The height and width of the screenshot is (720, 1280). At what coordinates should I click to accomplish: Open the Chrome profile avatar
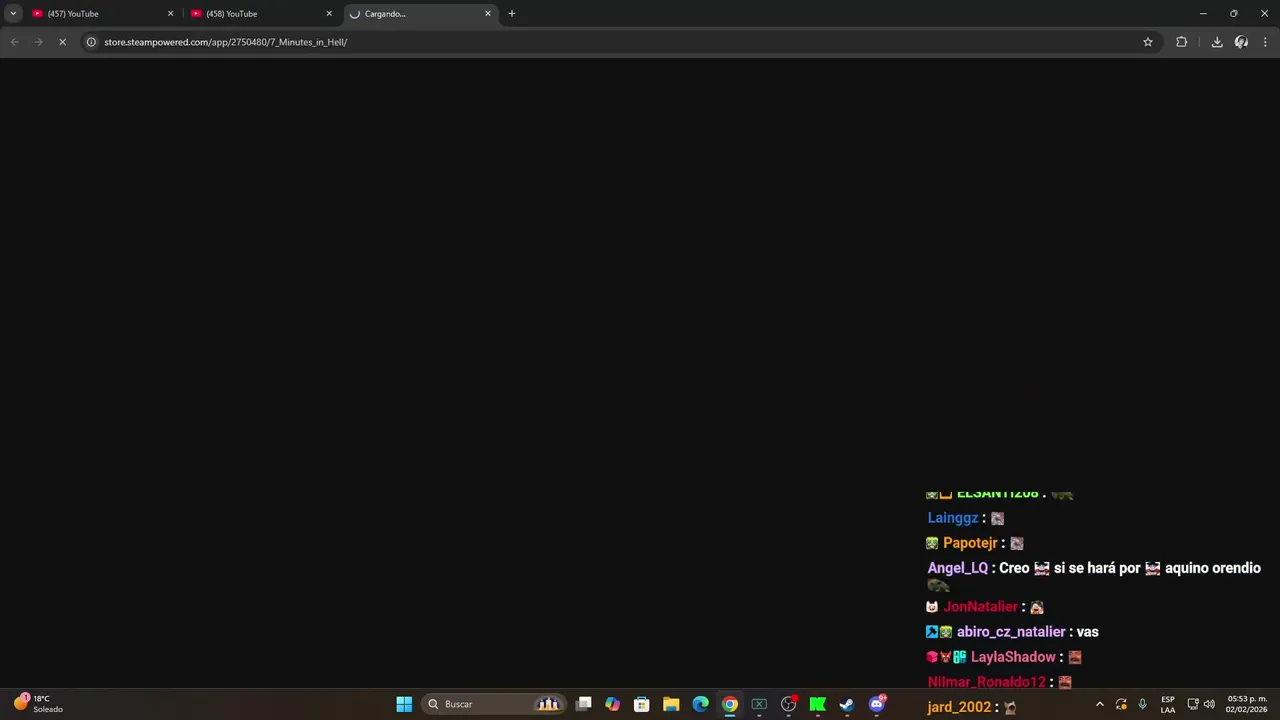(x=1241, y=42)
